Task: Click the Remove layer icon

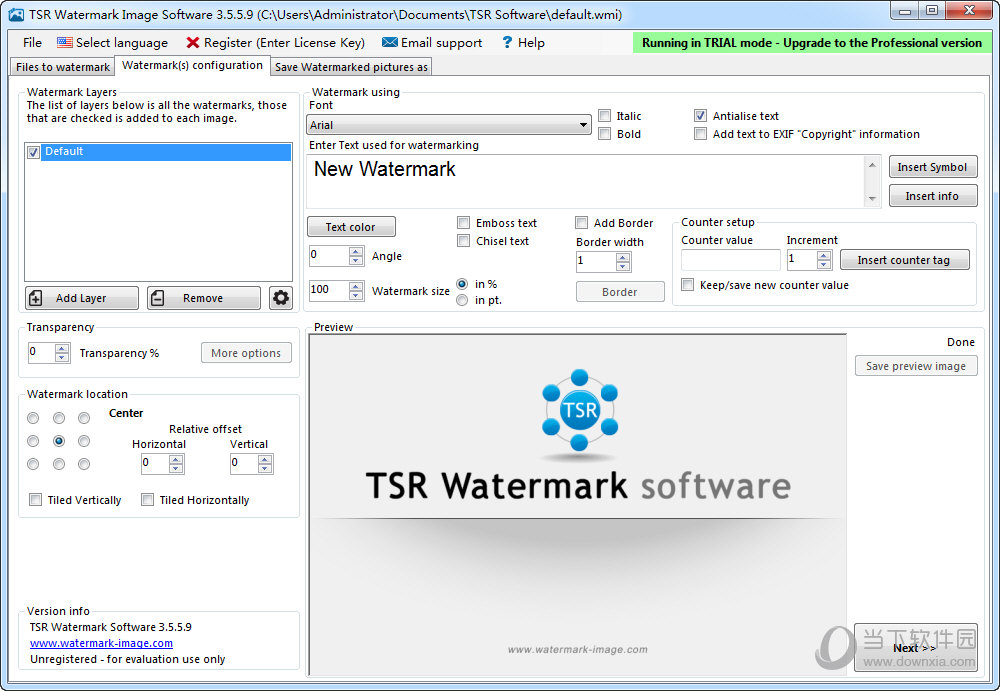Action: [x=158, y=297]
